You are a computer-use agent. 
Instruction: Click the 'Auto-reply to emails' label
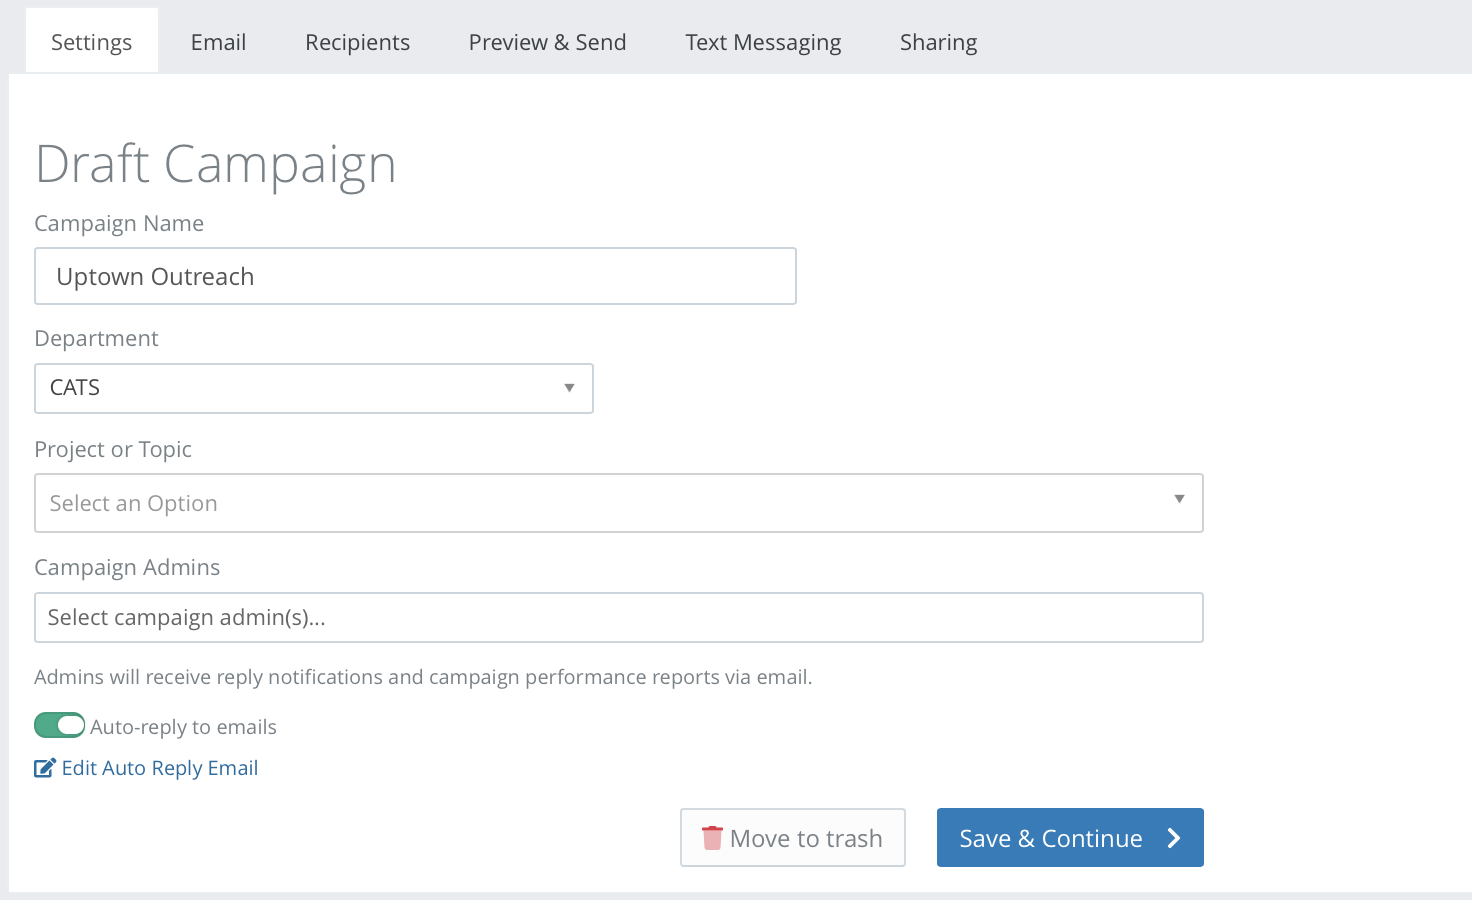click(183, 727)
